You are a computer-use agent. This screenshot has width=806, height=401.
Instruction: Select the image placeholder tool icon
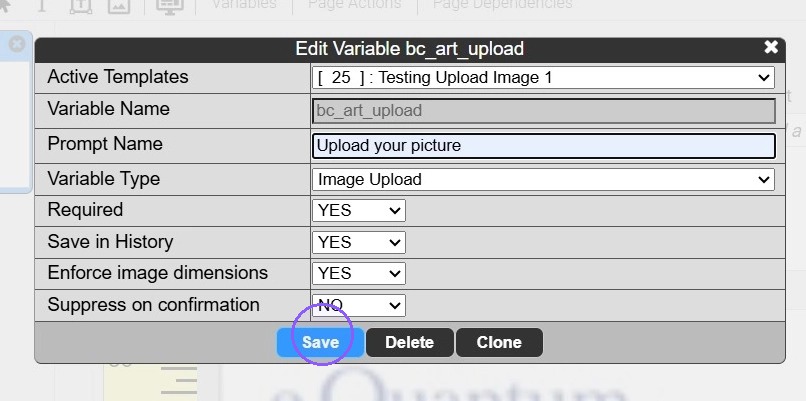click(x=119, y=6)
